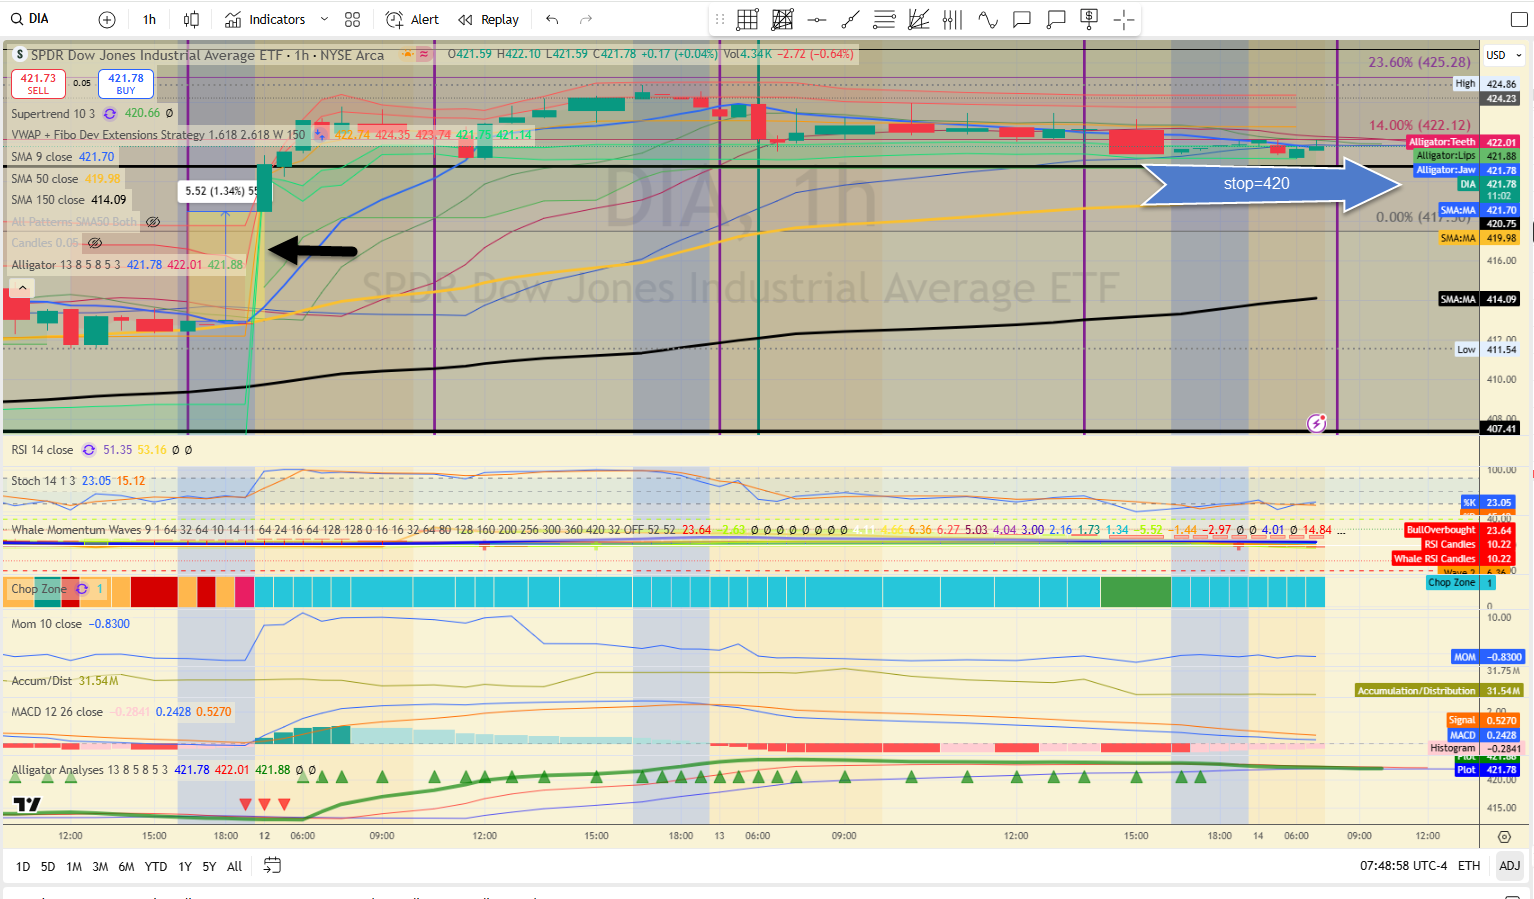This screenshot has height=899, width=1534.
Task: Undo the last chart action
Action: [x=552, y=19]
